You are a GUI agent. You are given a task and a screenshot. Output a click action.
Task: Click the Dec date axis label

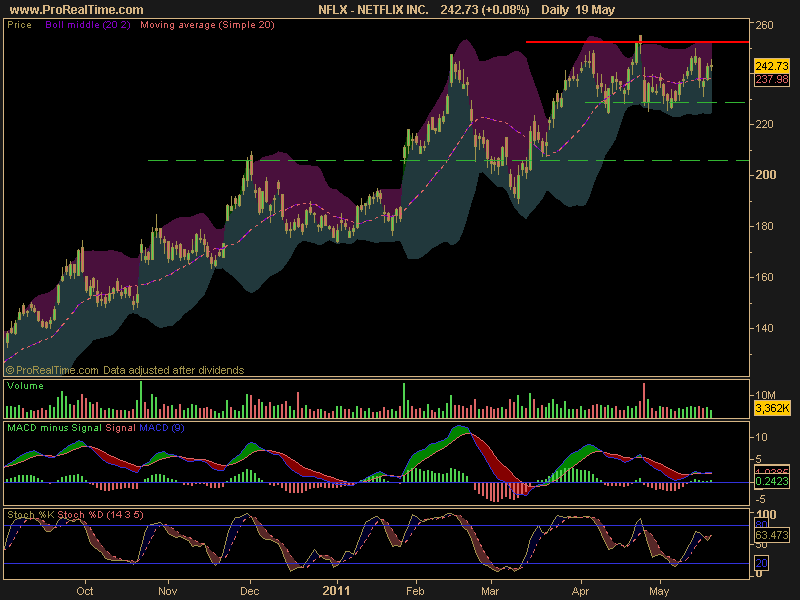pos(249,591)
